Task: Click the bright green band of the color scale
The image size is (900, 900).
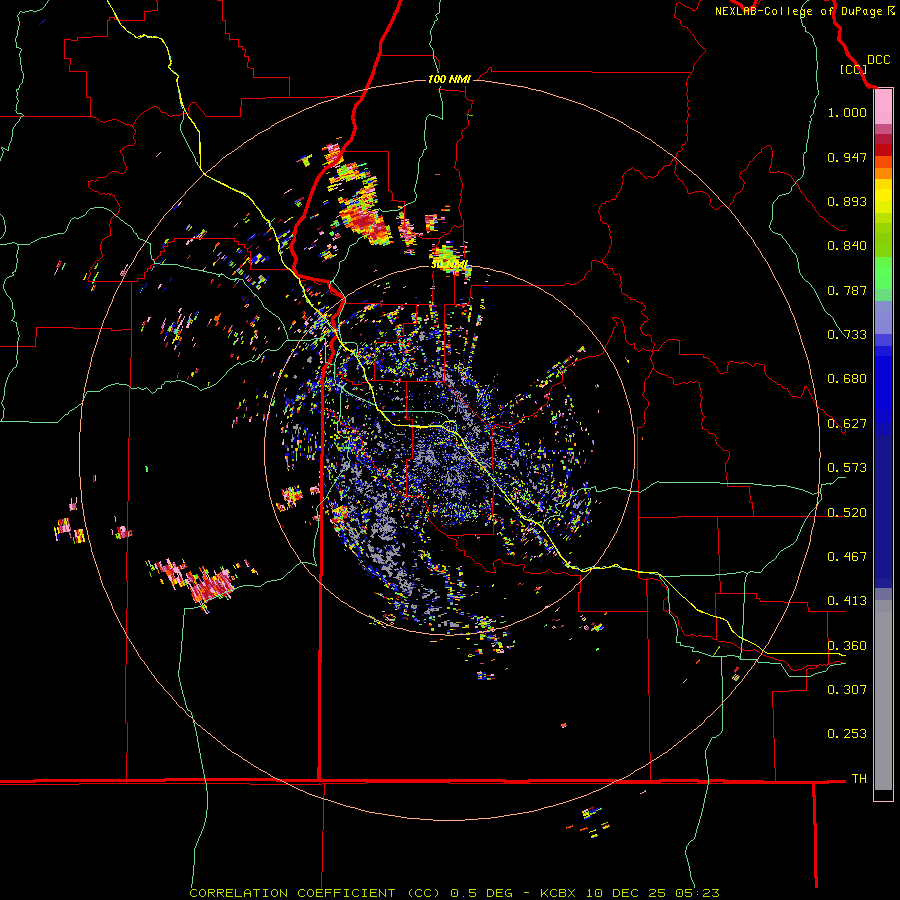Action: (x=883, y=273)
